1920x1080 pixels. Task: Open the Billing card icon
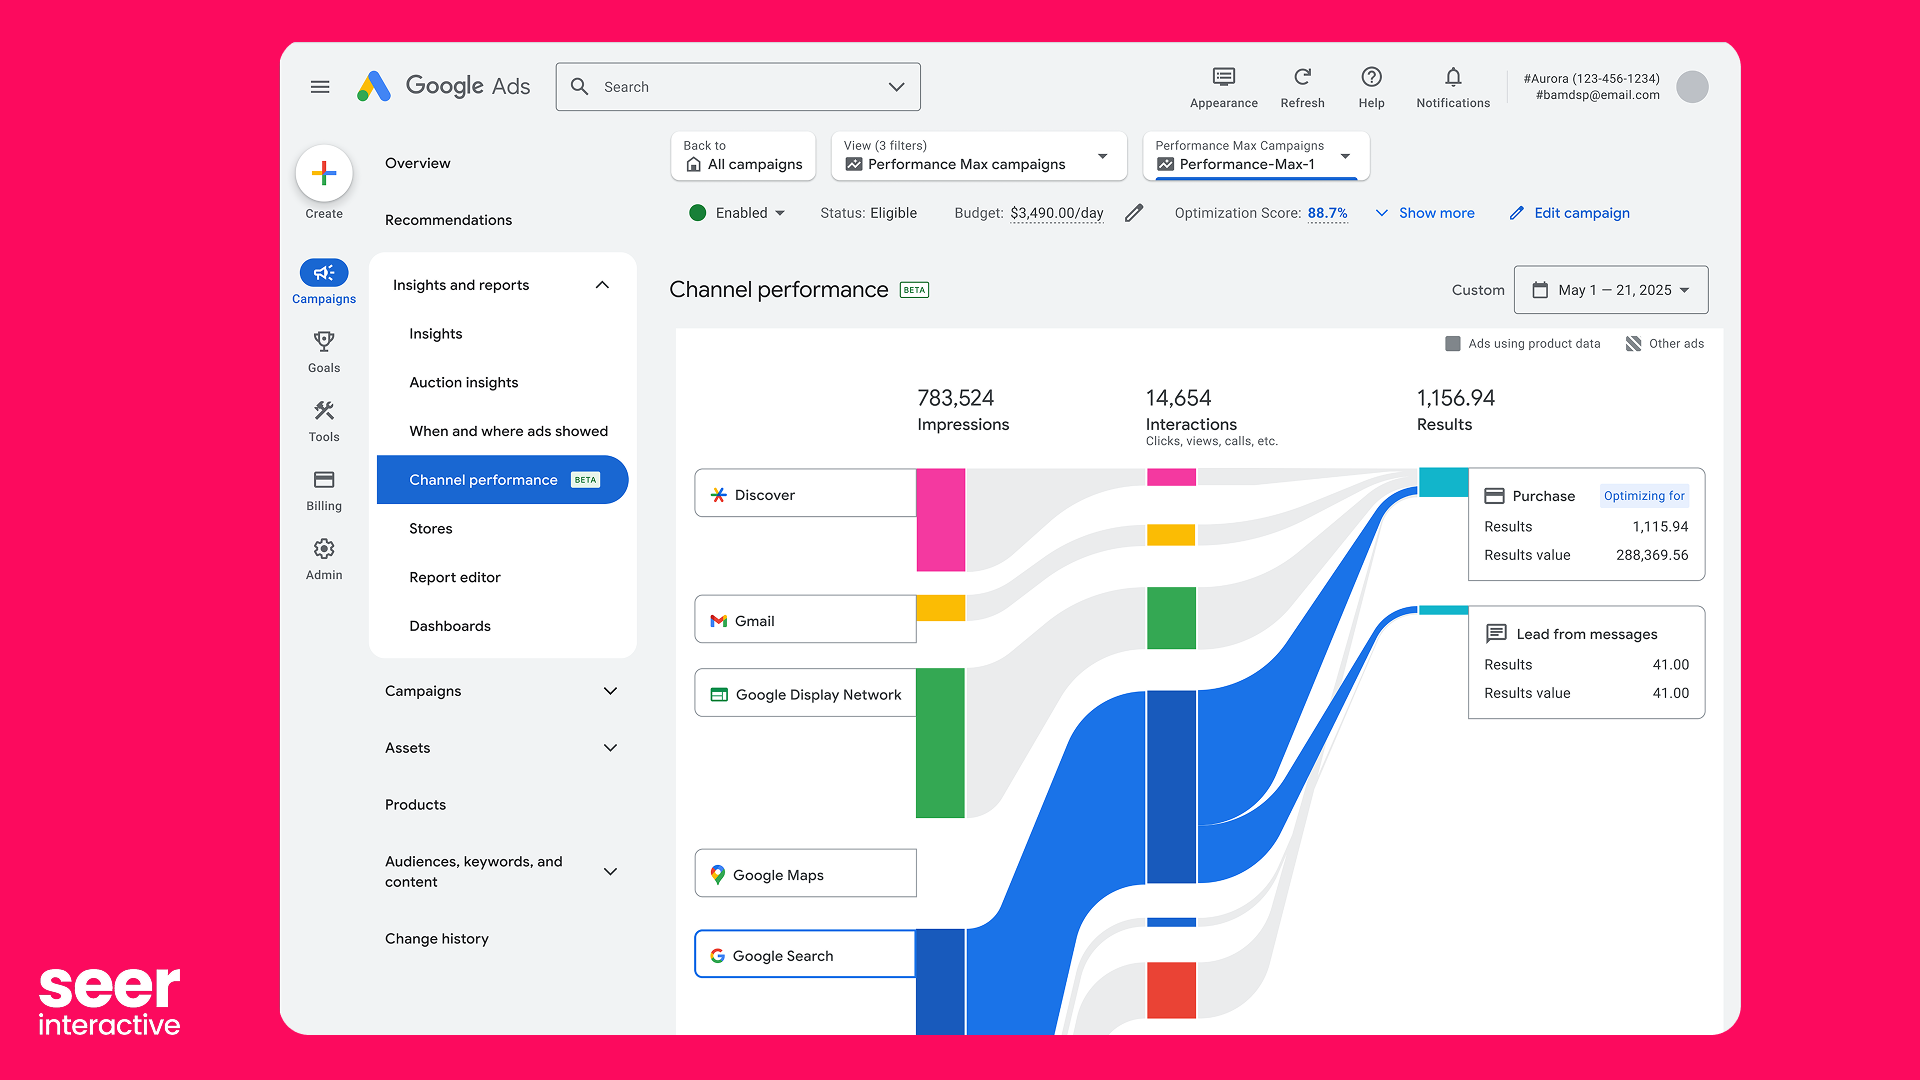click(x=324, y=480)
